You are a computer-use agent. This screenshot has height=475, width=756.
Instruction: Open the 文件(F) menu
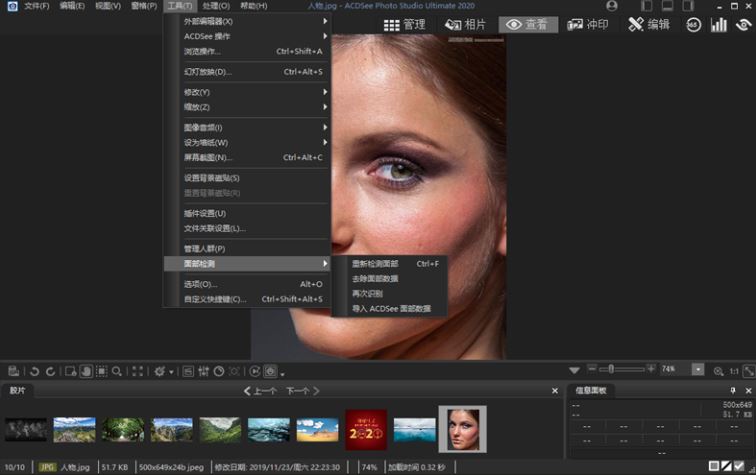click(37, 6)
